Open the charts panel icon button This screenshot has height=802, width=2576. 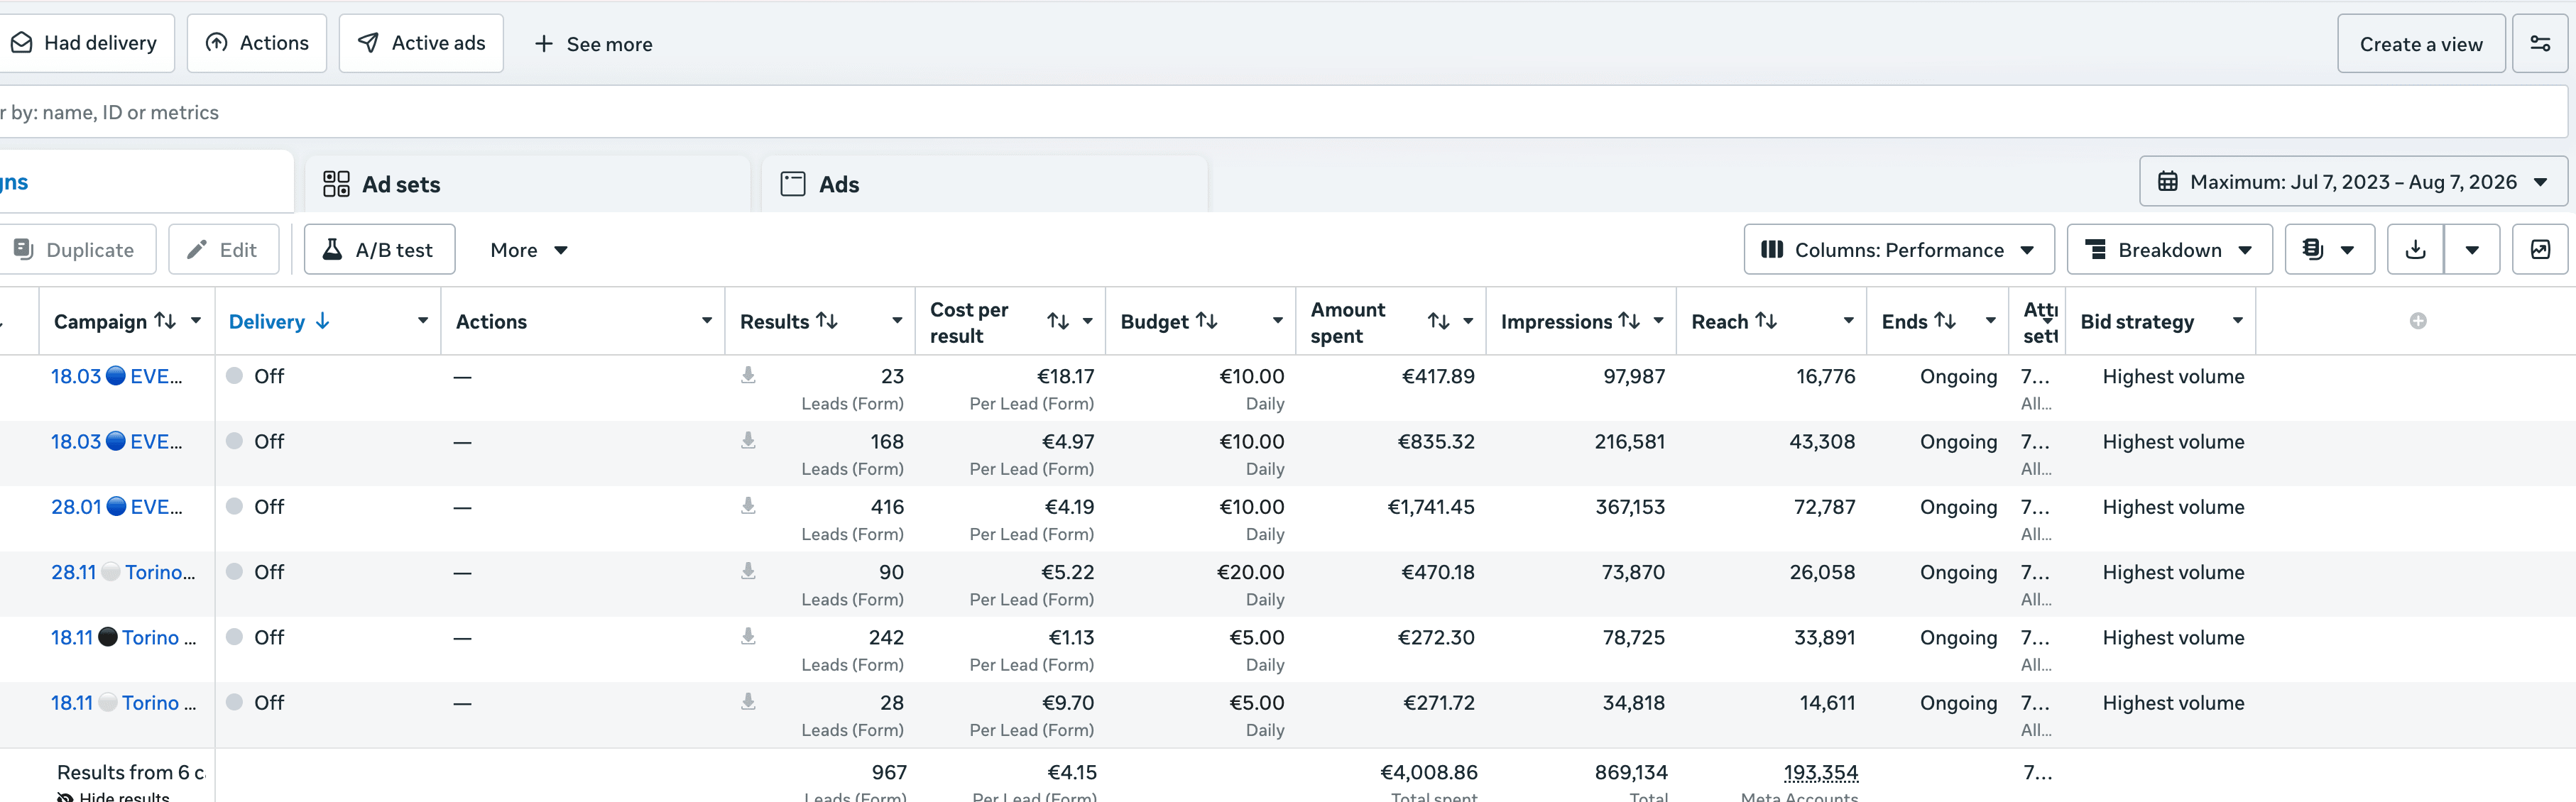[x=2540, y=249]
